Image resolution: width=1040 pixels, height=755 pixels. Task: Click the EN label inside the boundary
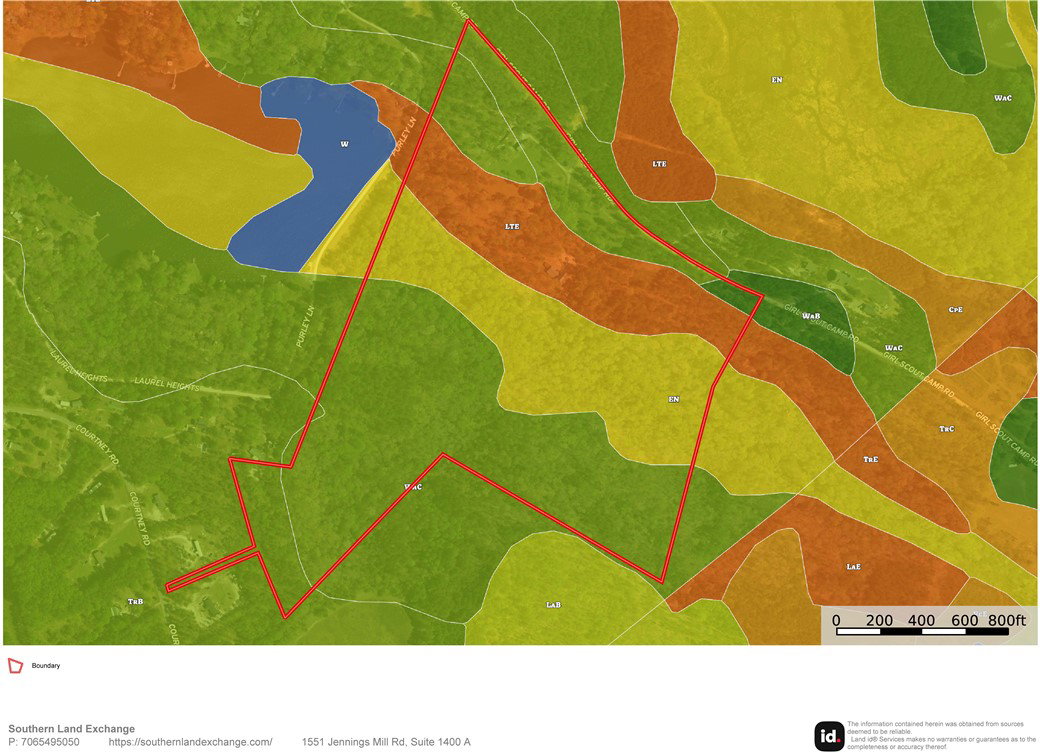(674, 399)
